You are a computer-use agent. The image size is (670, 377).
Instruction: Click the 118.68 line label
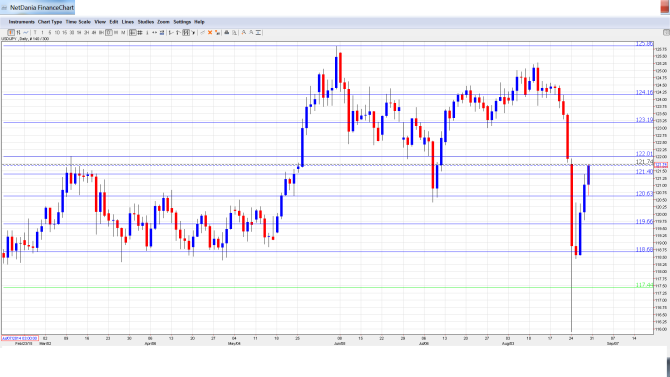point(644,250)
